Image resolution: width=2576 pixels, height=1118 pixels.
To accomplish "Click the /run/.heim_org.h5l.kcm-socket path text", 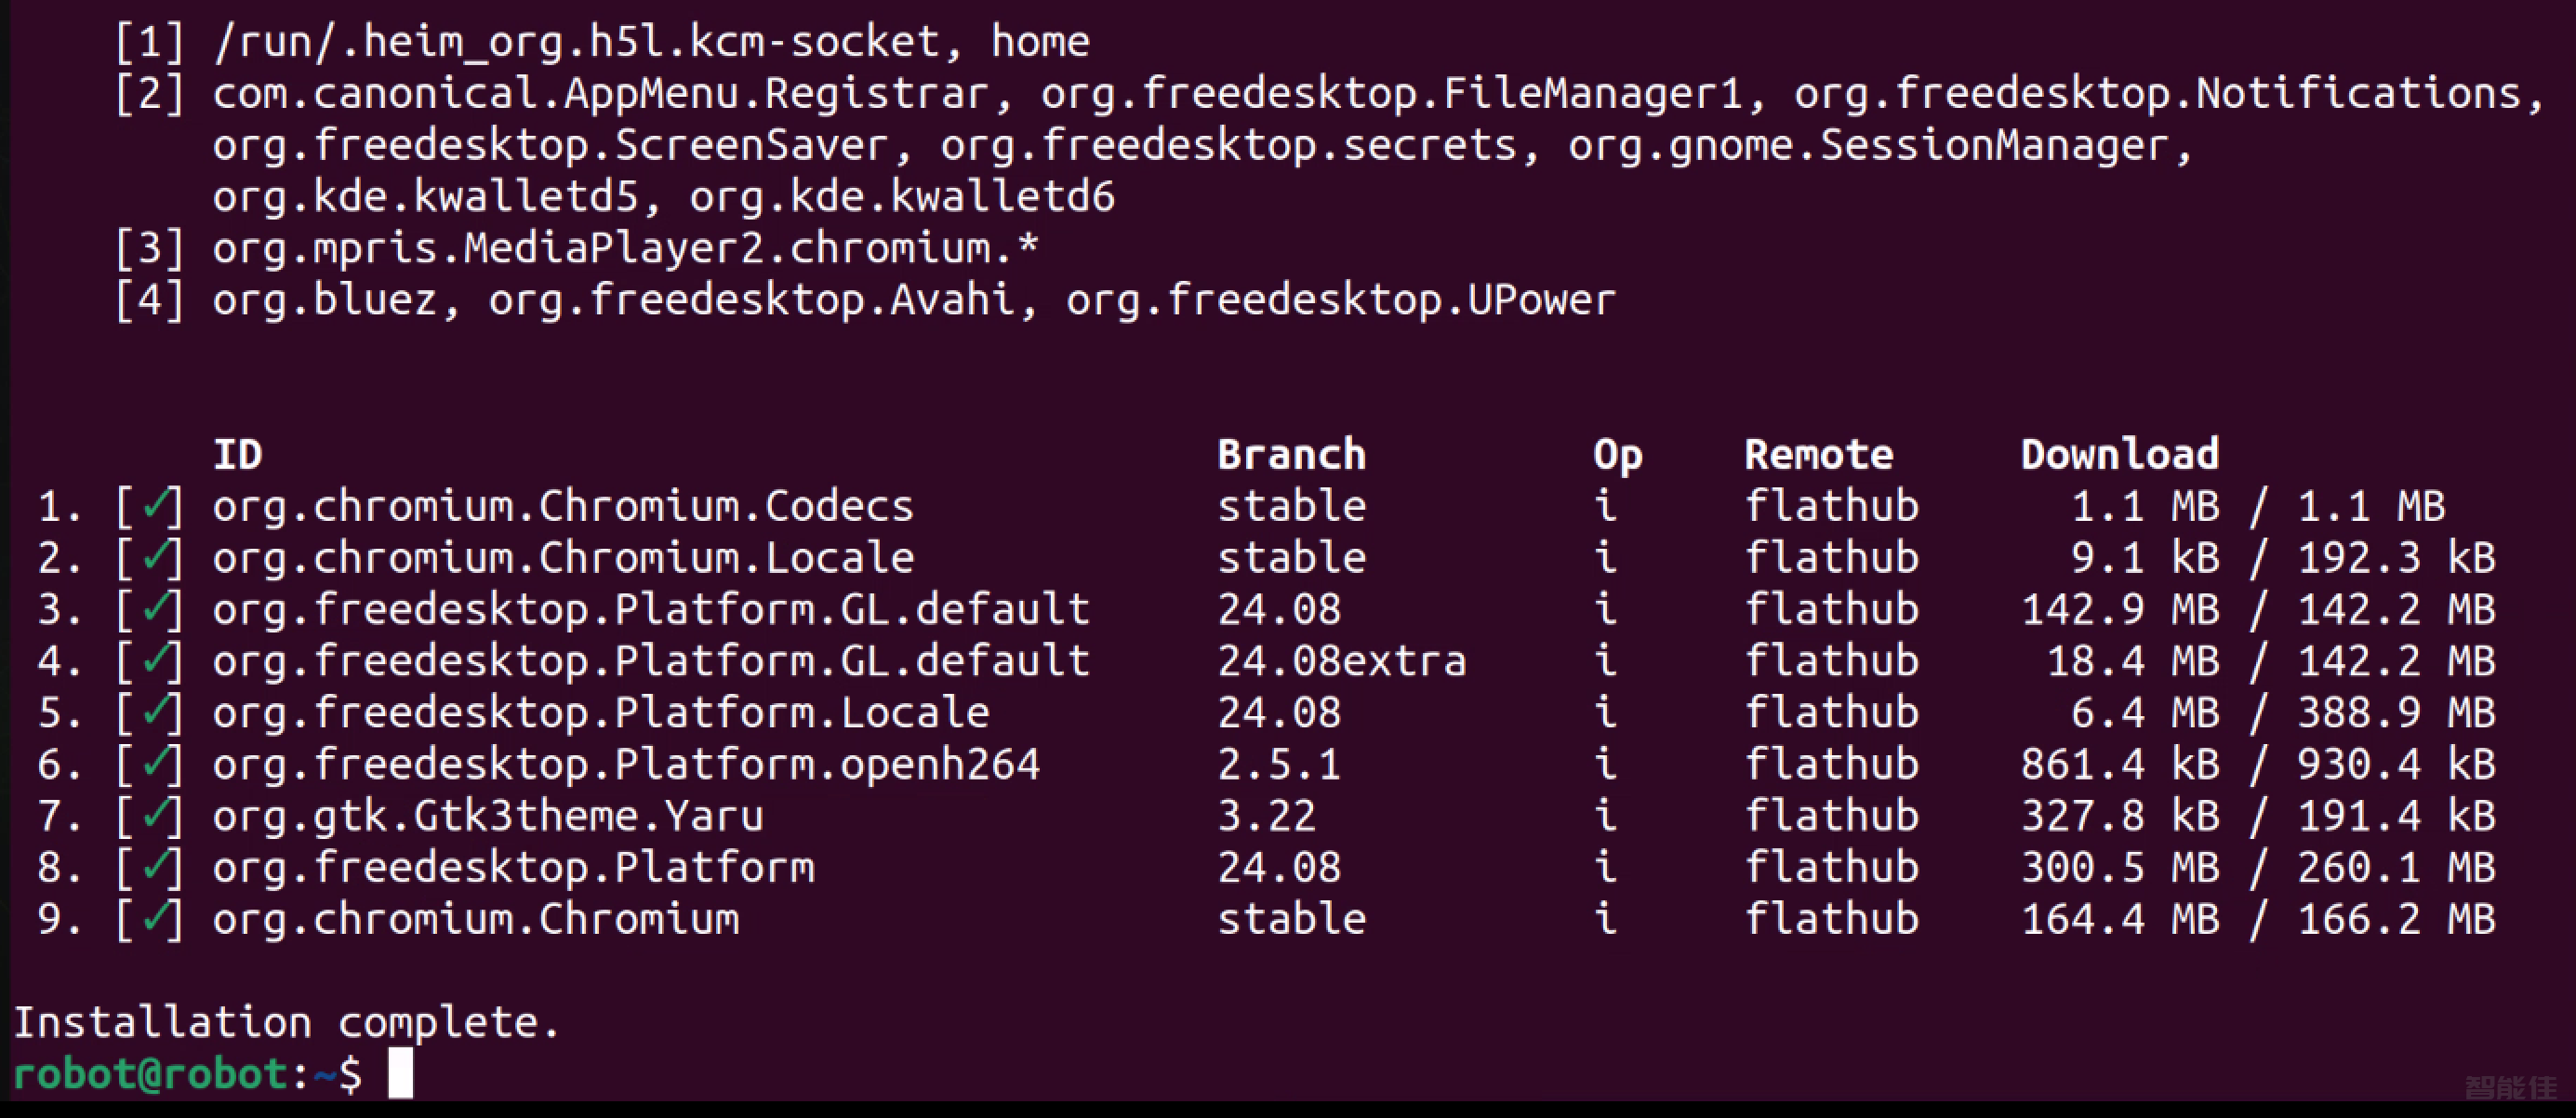I will (x=577, y=41).
